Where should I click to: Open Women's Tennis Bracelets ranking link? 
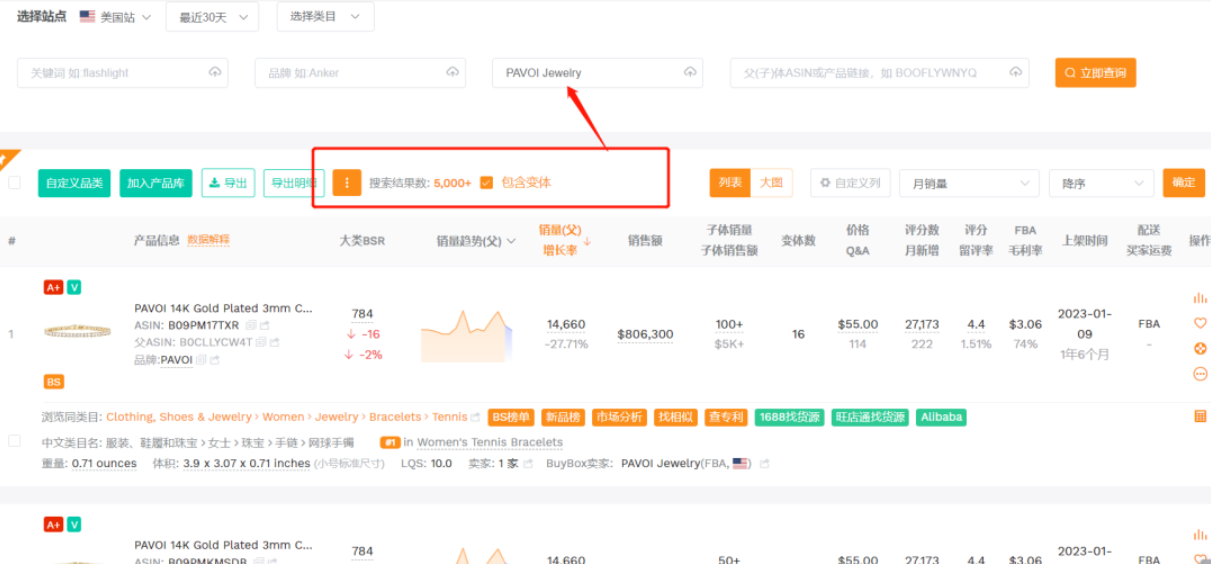point(490,442)
